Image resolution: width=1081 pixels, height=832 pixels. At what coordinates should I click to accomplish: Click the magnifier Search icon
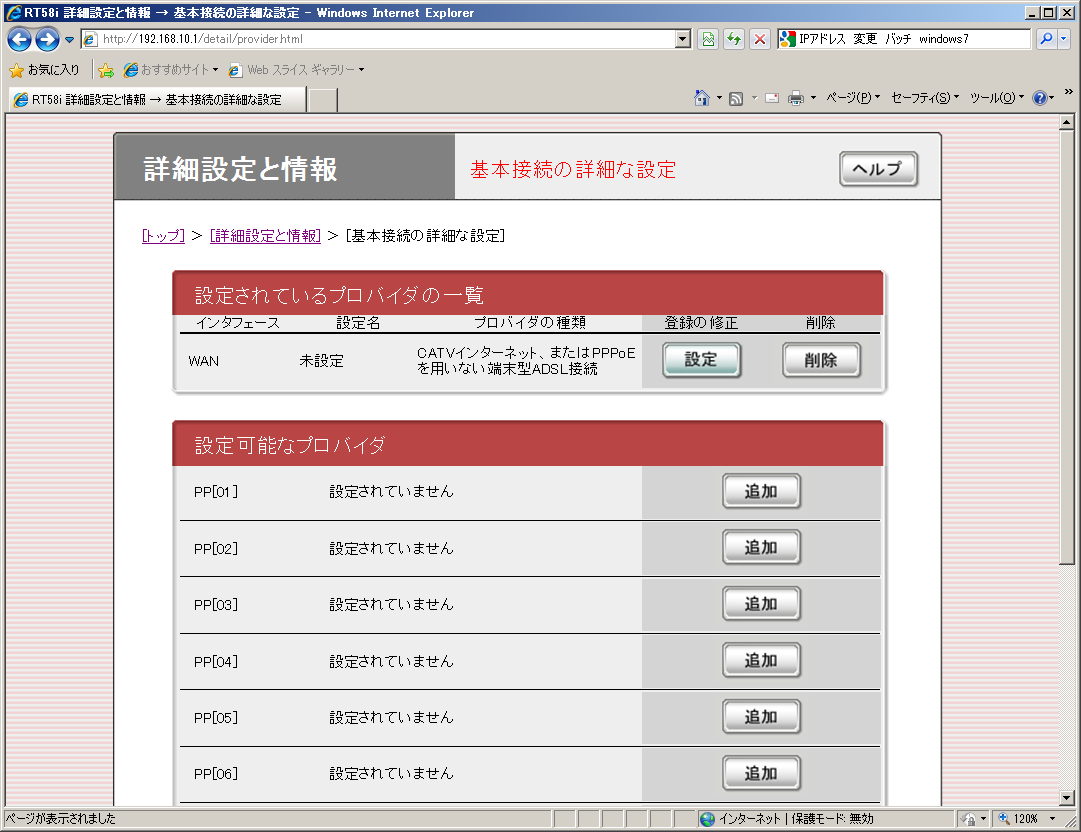pos(1046,39)
